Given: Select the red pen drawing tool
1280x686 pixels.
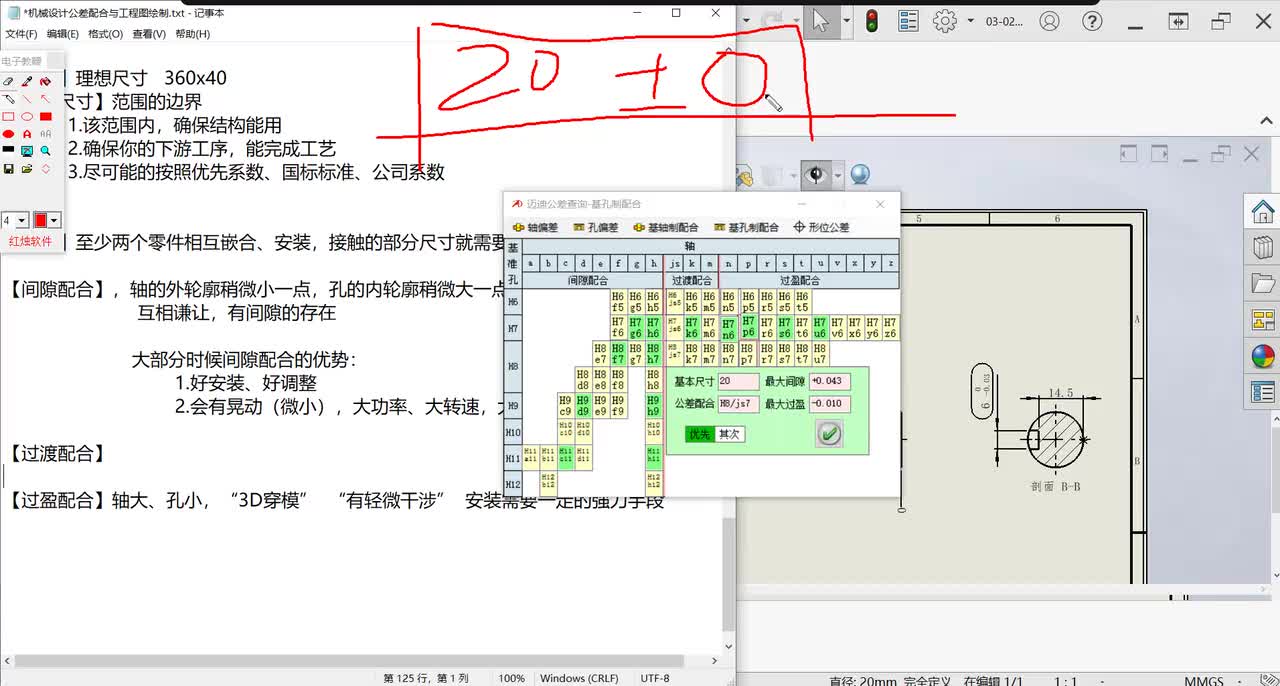Looking at the screenshot, I should pyautogui.click(x=27, y=81).
